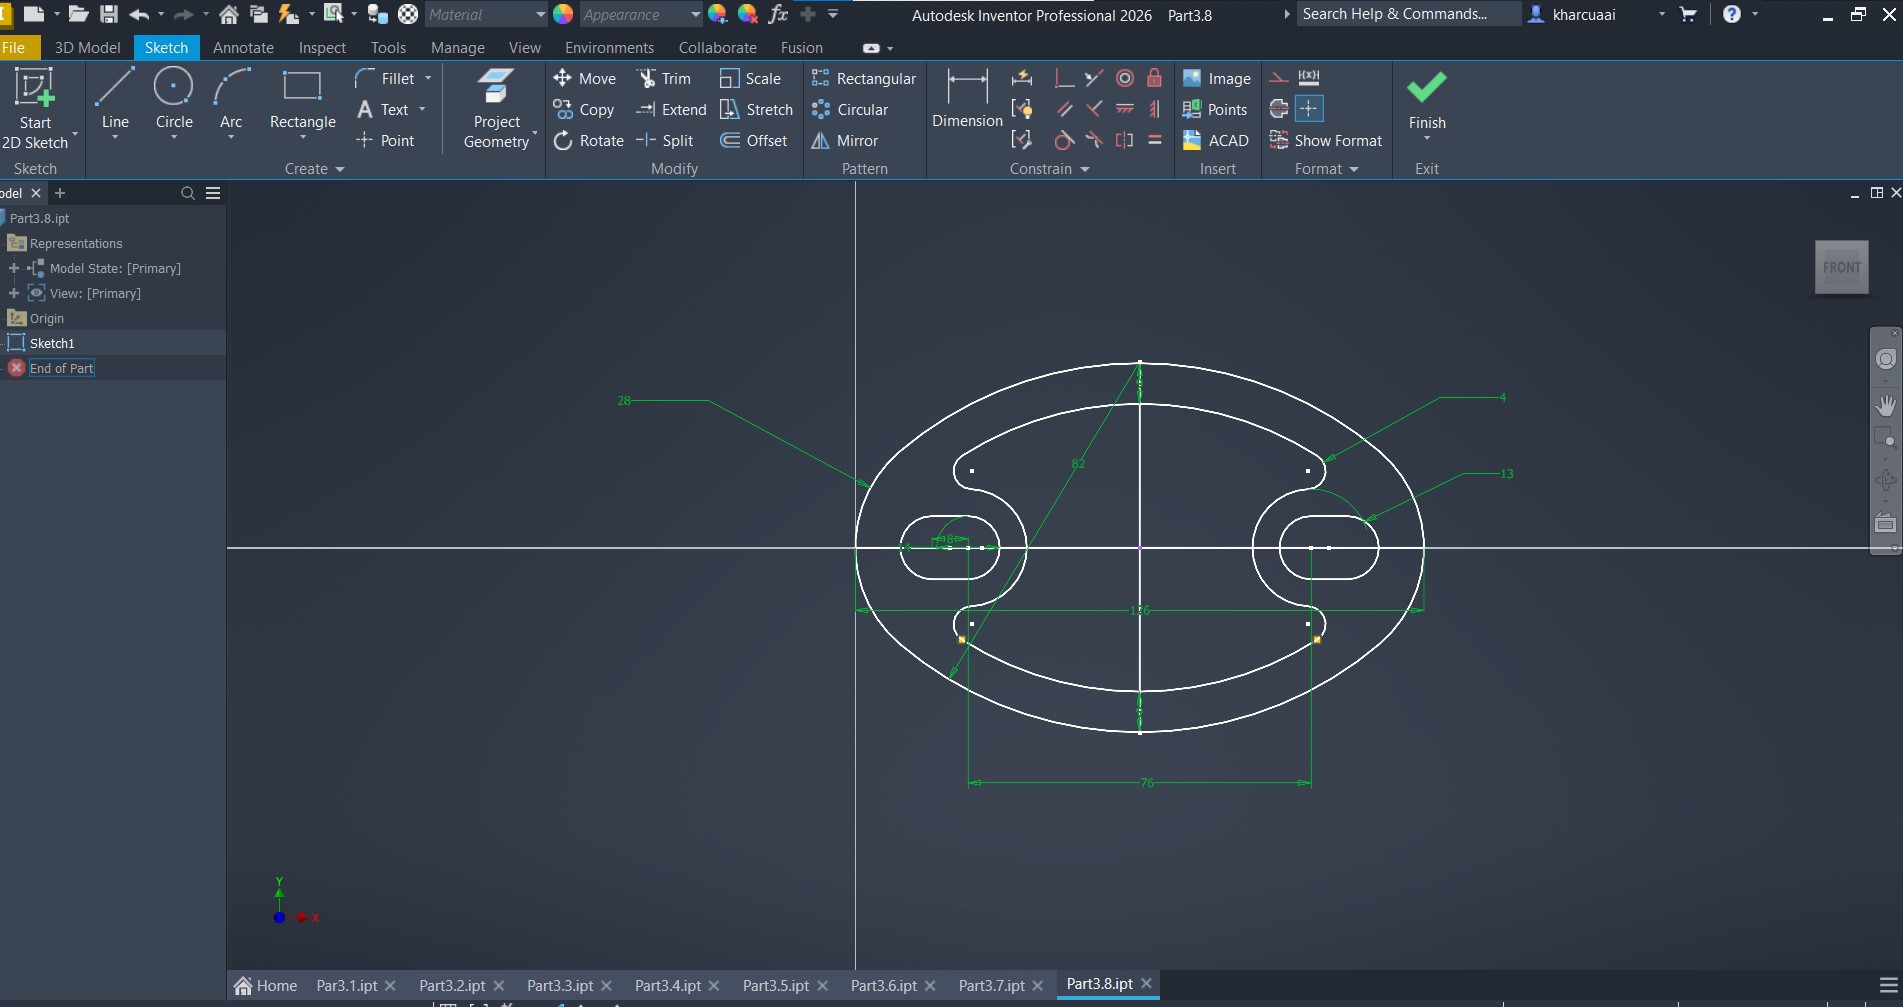Click Show Format button
The width and height of the screenshot is (1903, 1007).
pos(1326,141)
